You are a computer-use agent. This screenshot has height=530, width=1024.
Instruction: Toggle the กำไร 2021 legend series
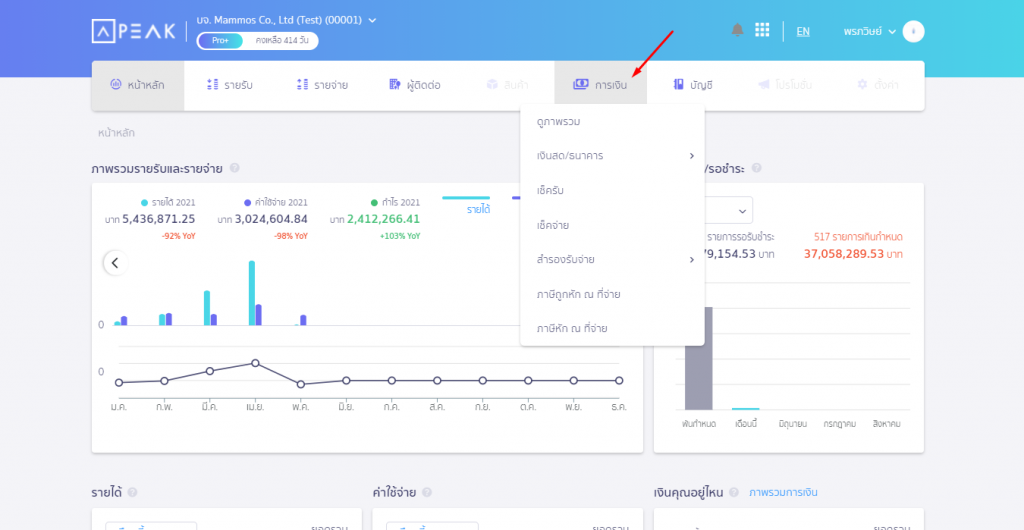[394, 202]
